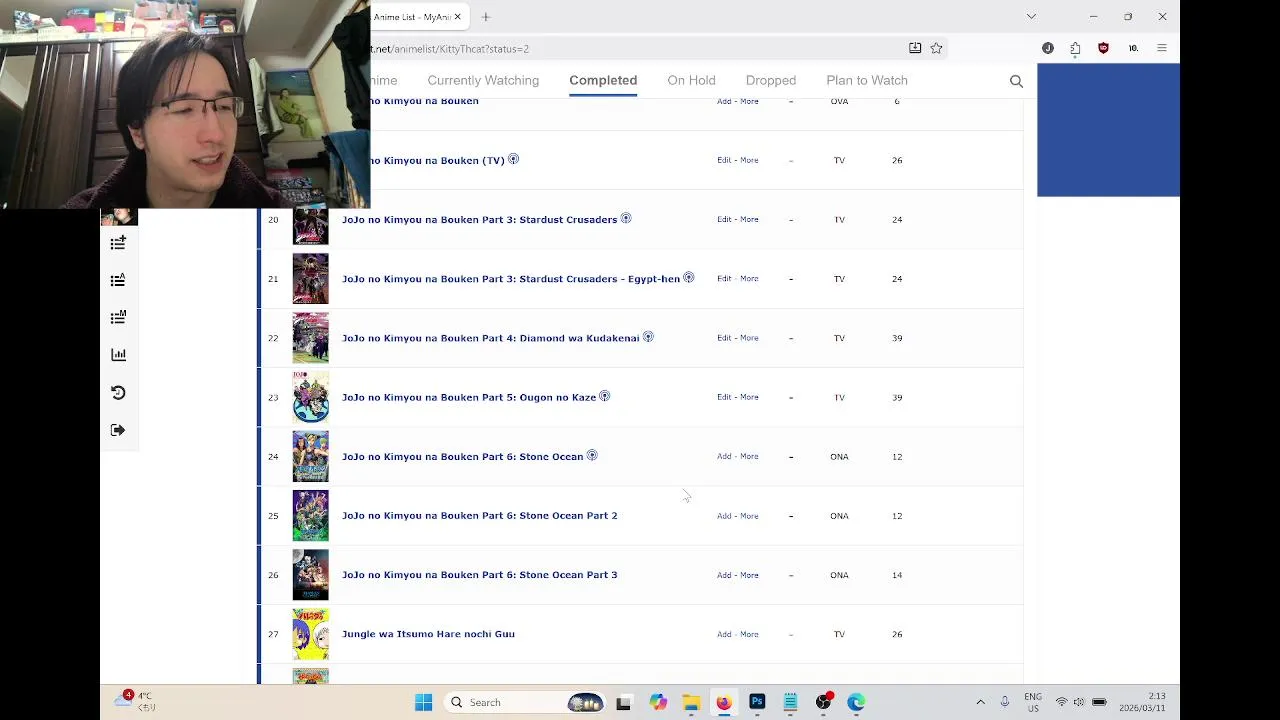Click the Ougon no Kaze cover thumbnail
This screenshot has height=720, width=1280.
tap(310, 397)
